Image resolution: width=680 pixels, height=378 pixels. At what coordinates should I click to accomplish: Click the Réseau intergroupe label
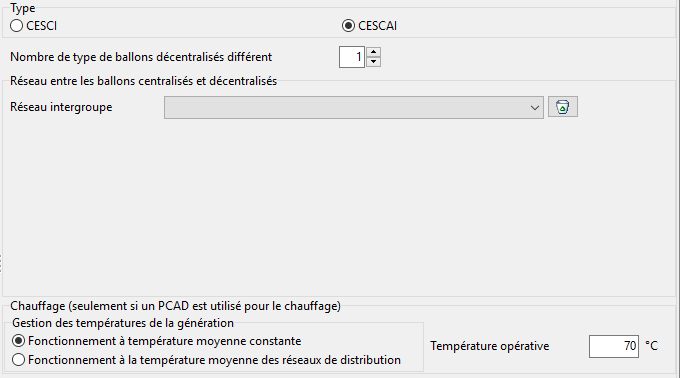[61, 107]
